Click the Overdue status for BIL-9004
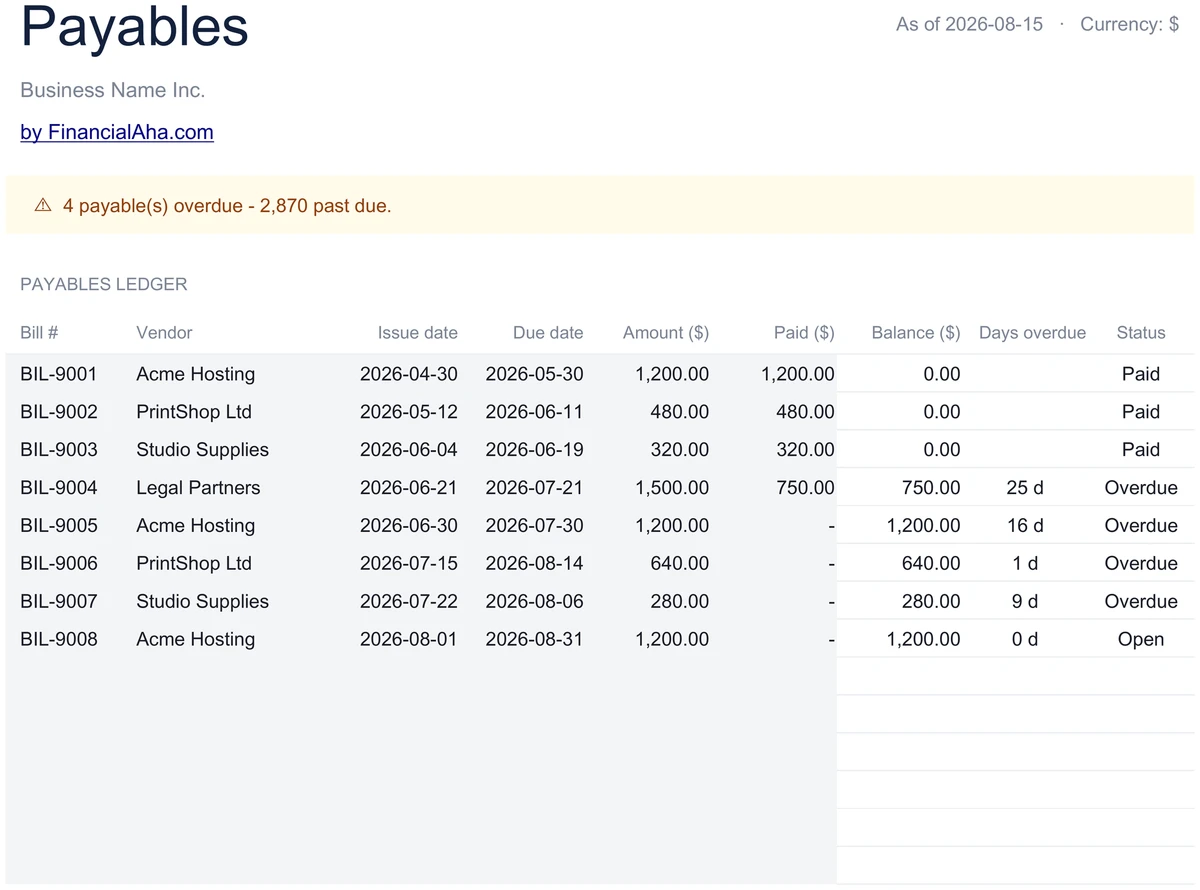 (1141, 488)
